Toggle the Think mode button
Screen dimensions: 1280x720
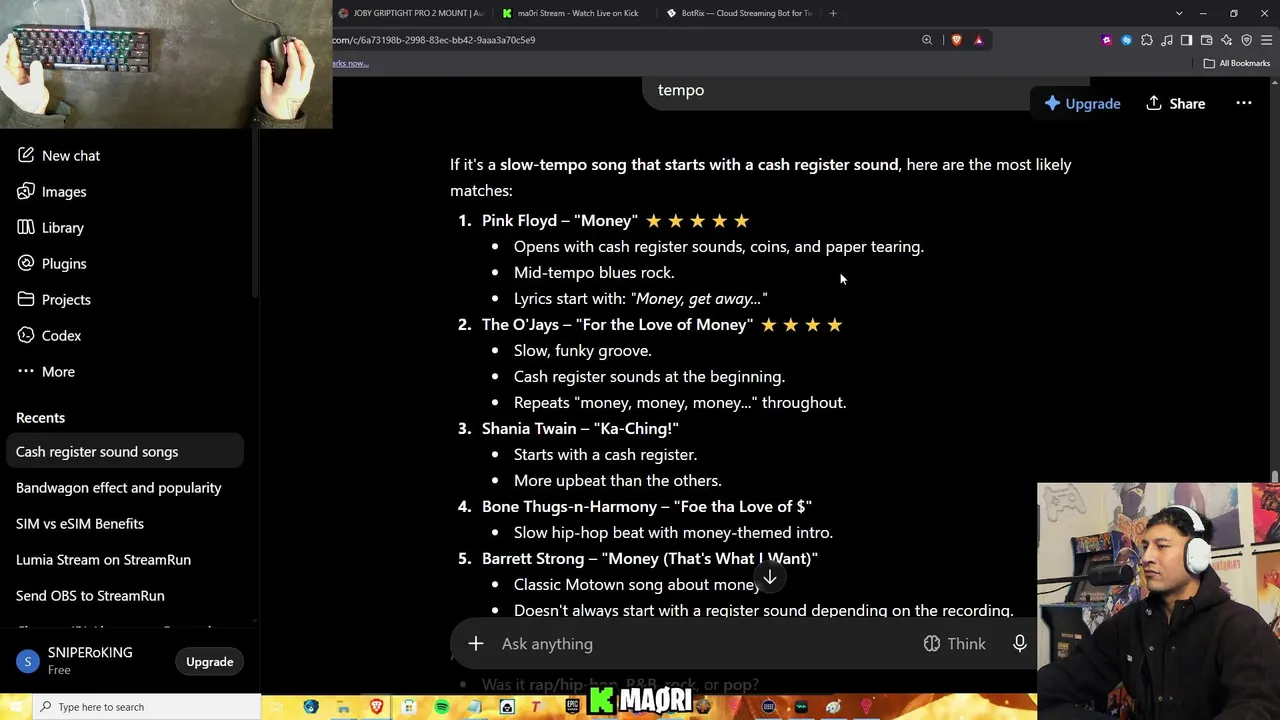[x=955, y=644]
